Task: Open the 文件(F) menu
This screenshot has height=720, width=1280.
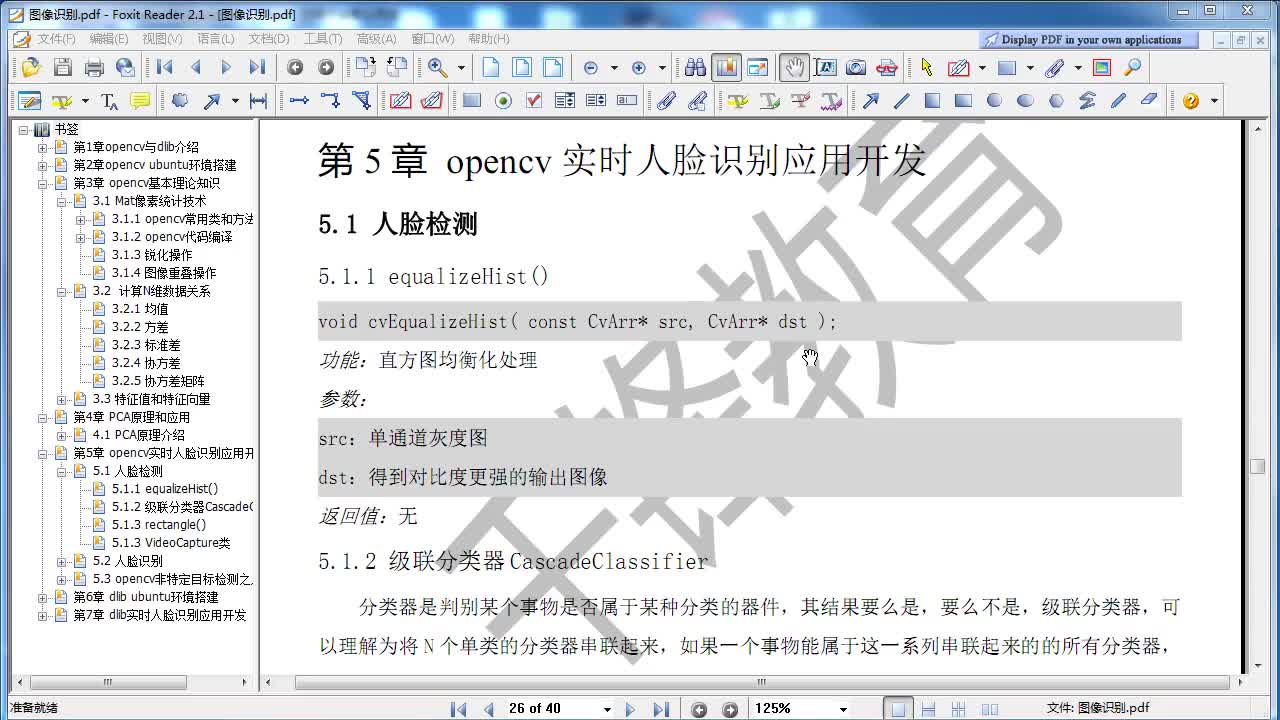Action: (56, 39)
